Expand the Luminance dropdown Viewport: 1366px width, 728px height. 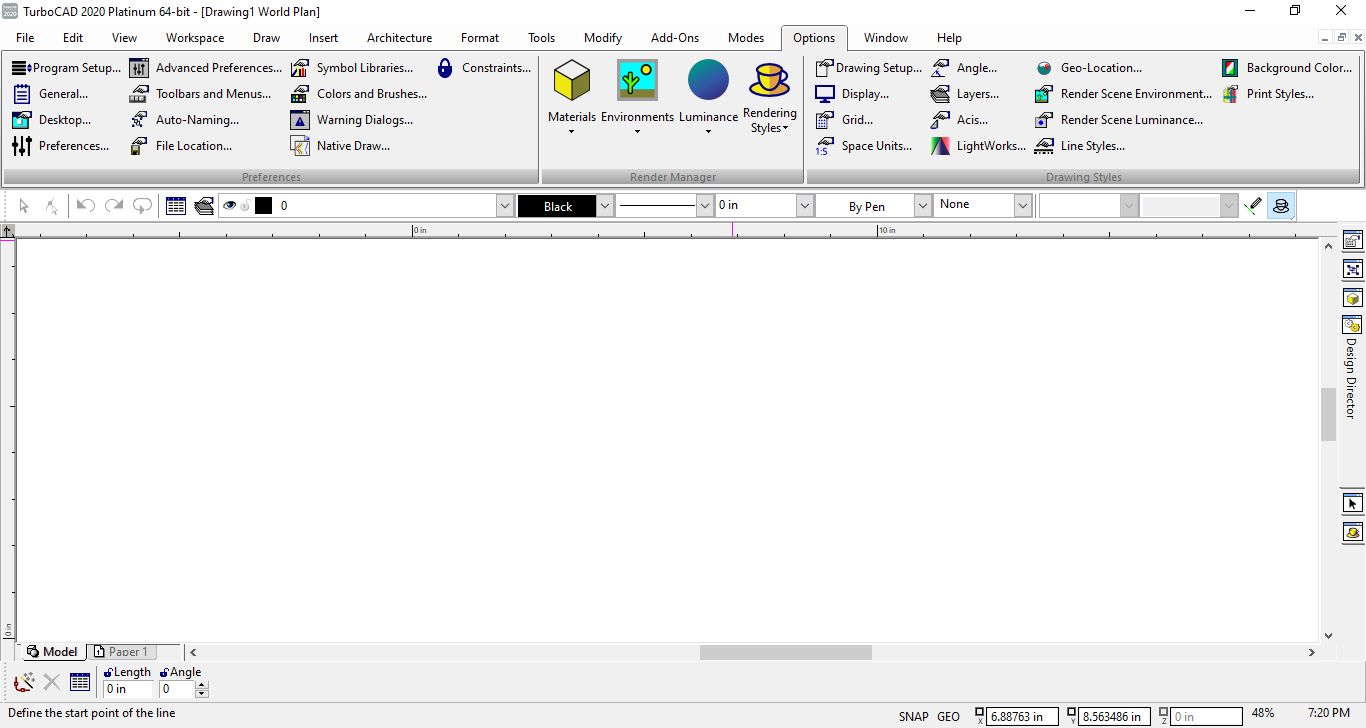708,131
